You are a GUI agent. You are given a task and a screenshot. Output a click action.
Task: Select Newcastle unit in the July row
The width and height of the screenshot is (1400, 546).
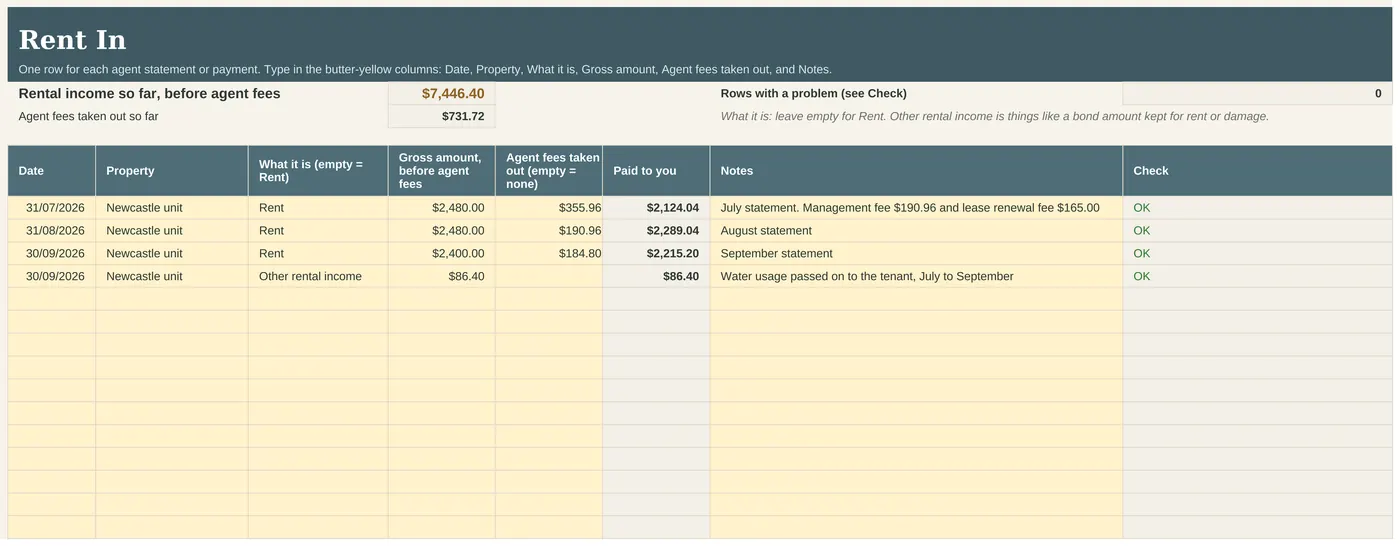[x=172, y=208]
